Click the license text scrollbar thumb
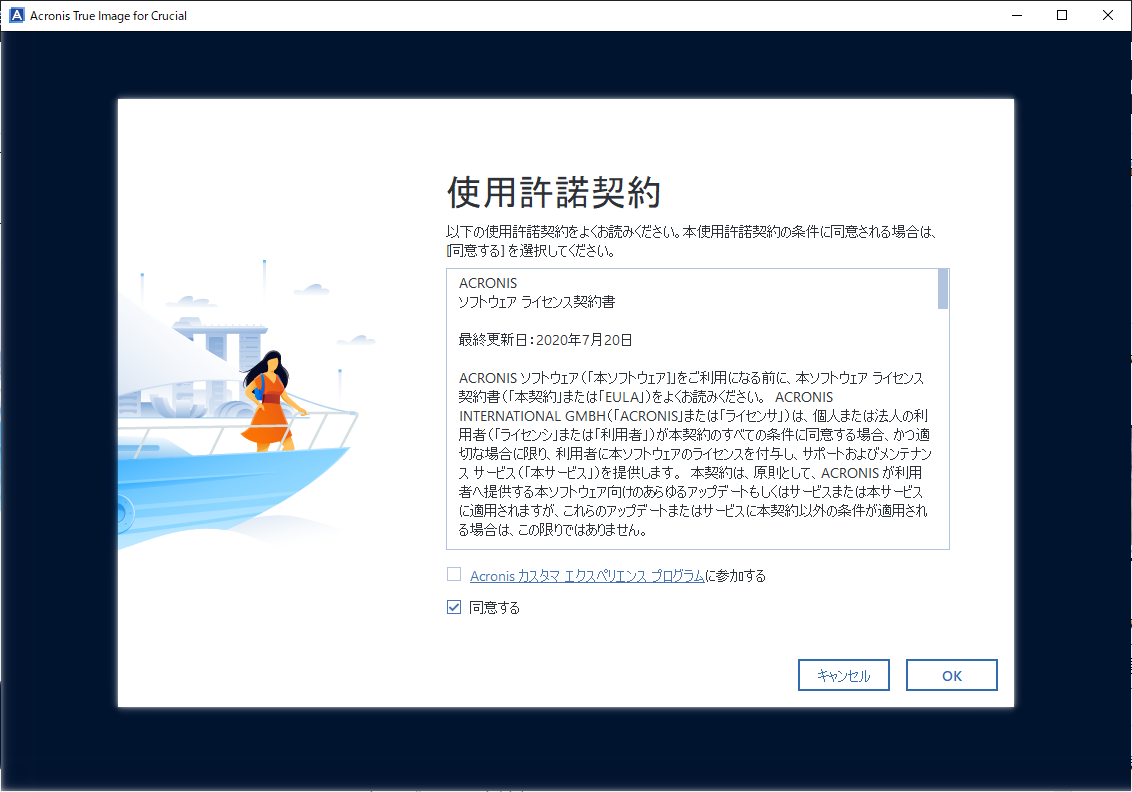The image size is (1132, 792). tap(942, 289)
